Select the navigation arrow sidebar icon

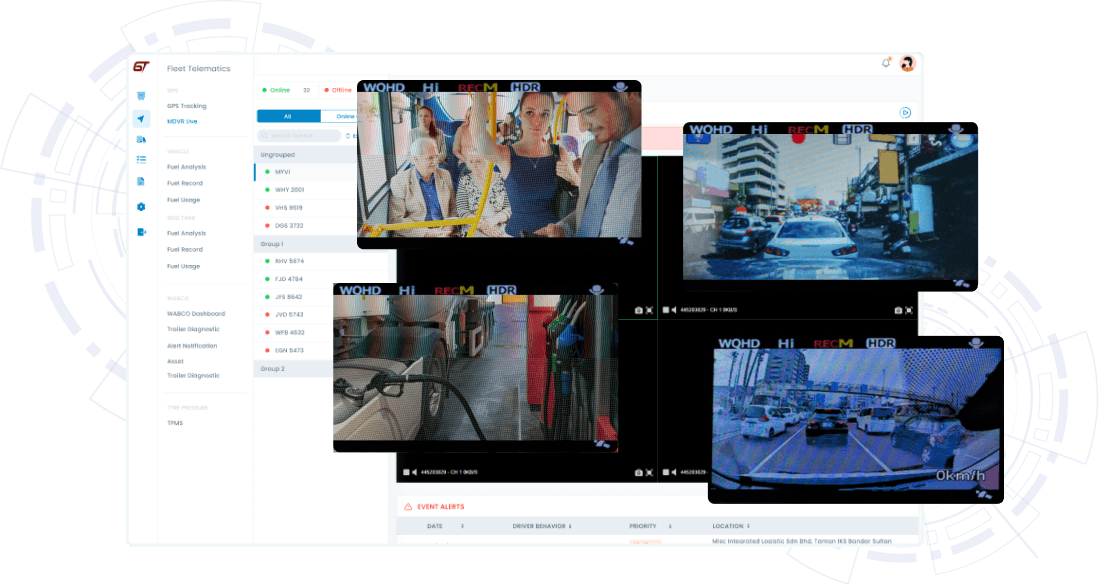click(141, 119)
